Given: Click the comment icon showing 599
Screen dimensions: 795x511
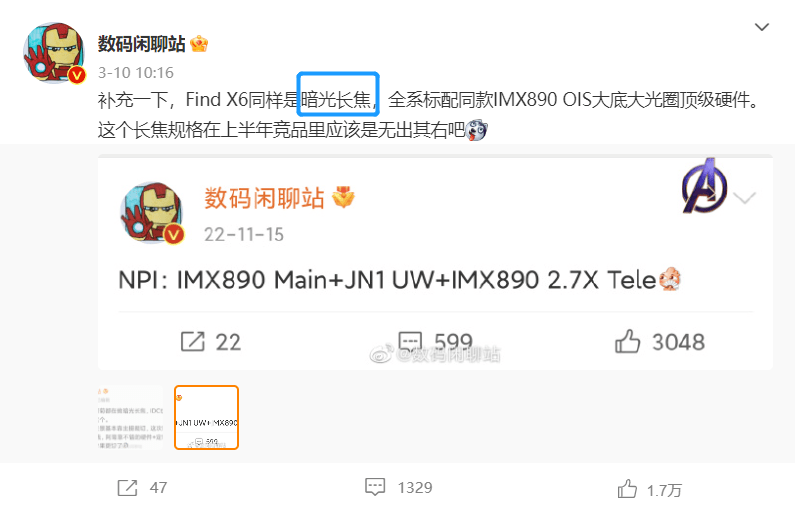Looking at the screenshot, I should [410, 341].
